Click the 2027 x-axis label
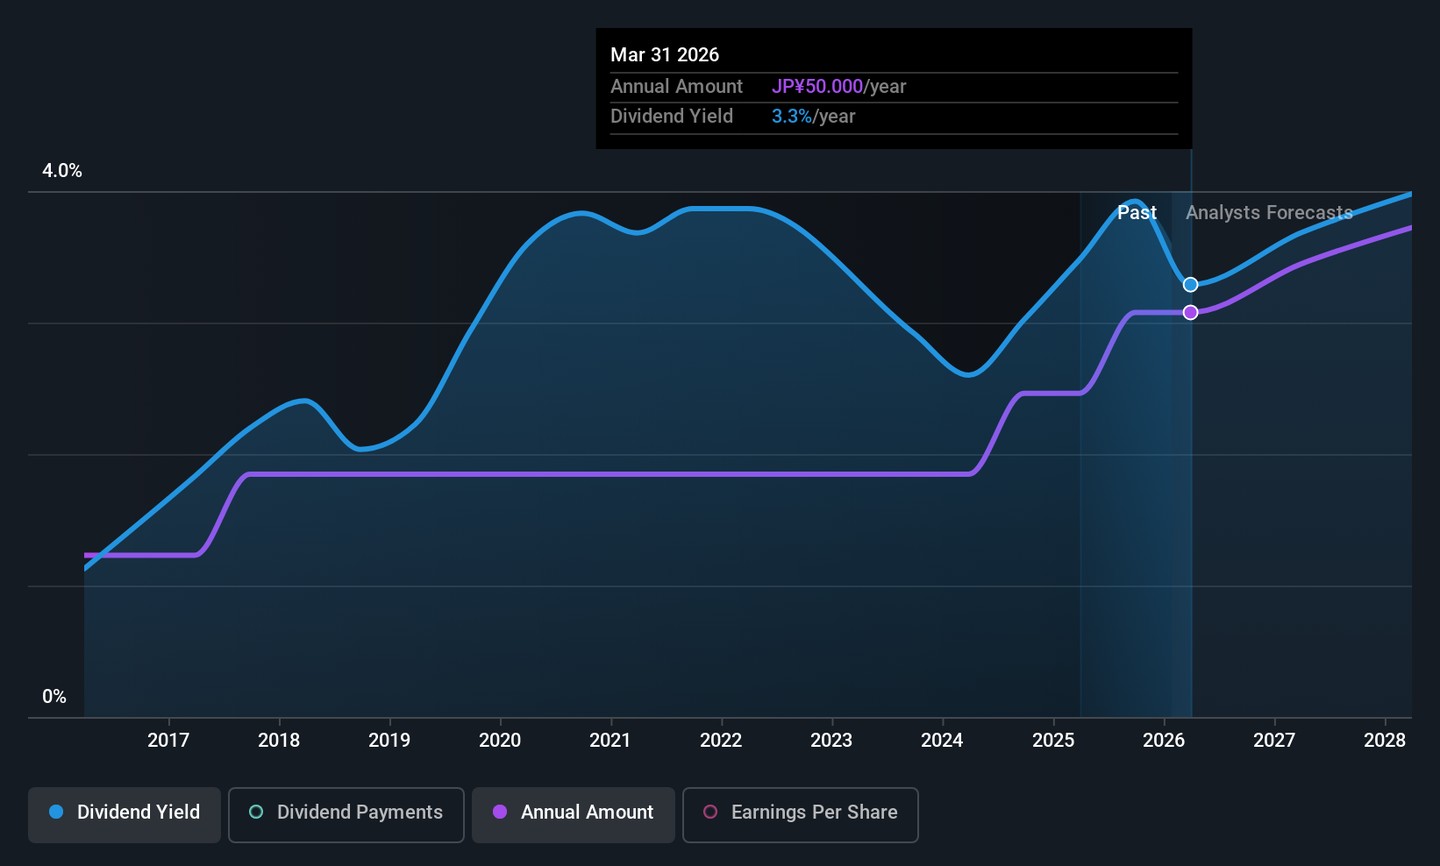This screenshot has width=1440, height=866. pyautogui.click(x=1274, y=740)
